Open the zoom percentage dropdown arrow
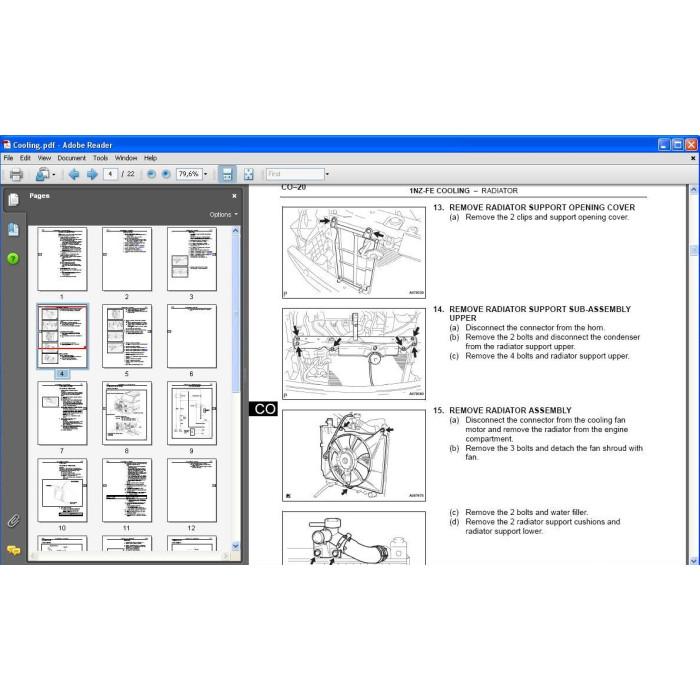Image resolution: width=700 pixels, height=700 pixels. [x=206, y=174]
